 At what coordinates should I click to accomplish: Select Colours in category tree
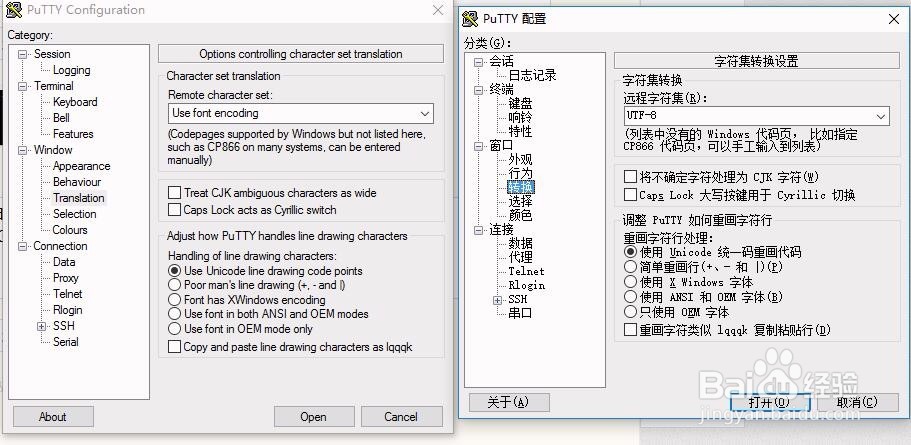point(70,230)
